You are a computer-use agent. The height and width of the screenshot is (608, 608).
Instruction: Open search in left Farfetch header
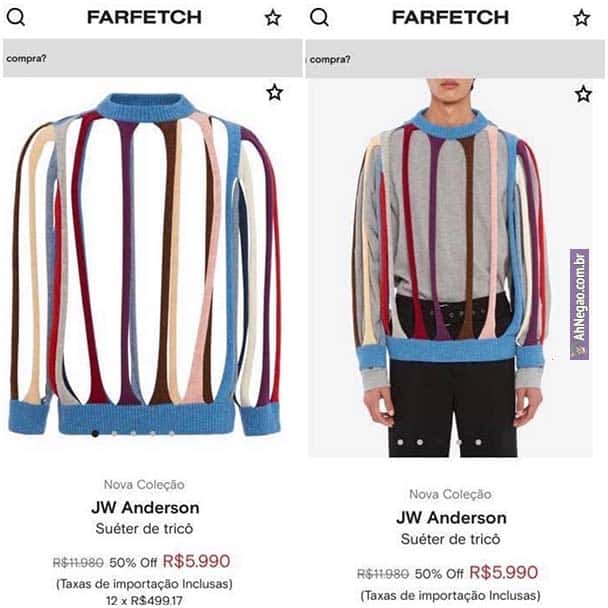point(16,17)
